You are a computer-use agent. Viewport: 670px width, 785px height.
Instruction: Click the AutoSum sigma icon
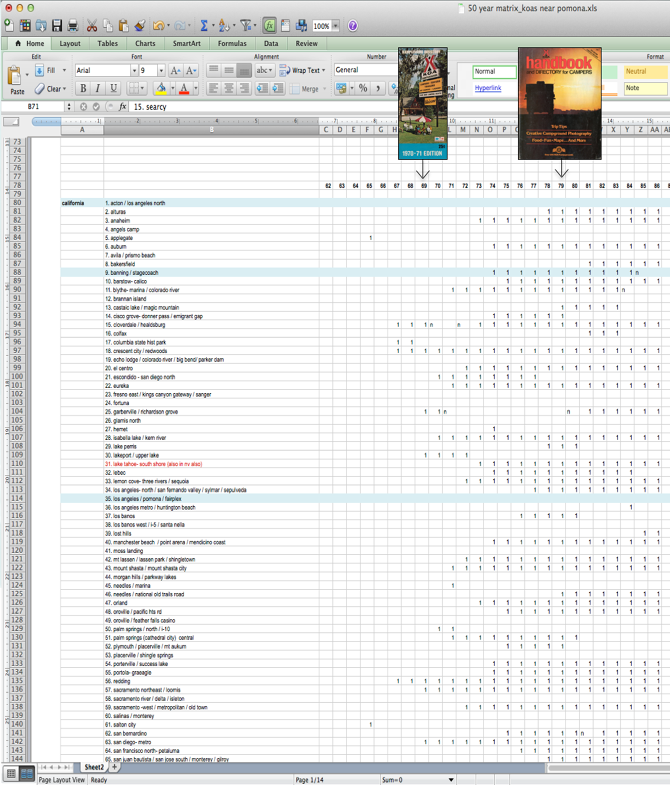tap(204, 25)
